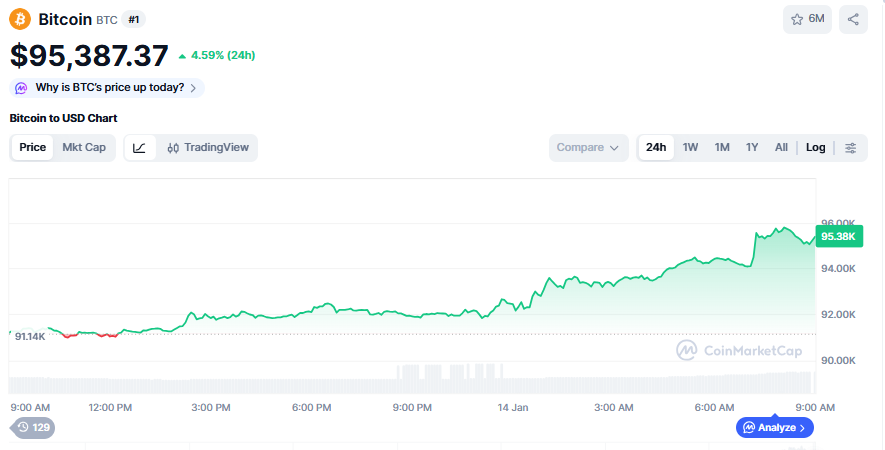The height and width of the screenshot is (450, 885).
Task: Toggle Log scale on chart
Action: pos(816,148)
